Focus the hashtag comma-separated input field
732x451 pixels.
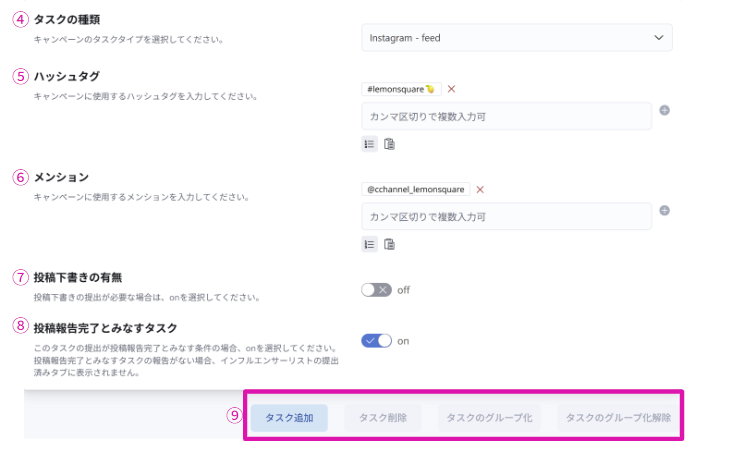(x=506, y=117)
